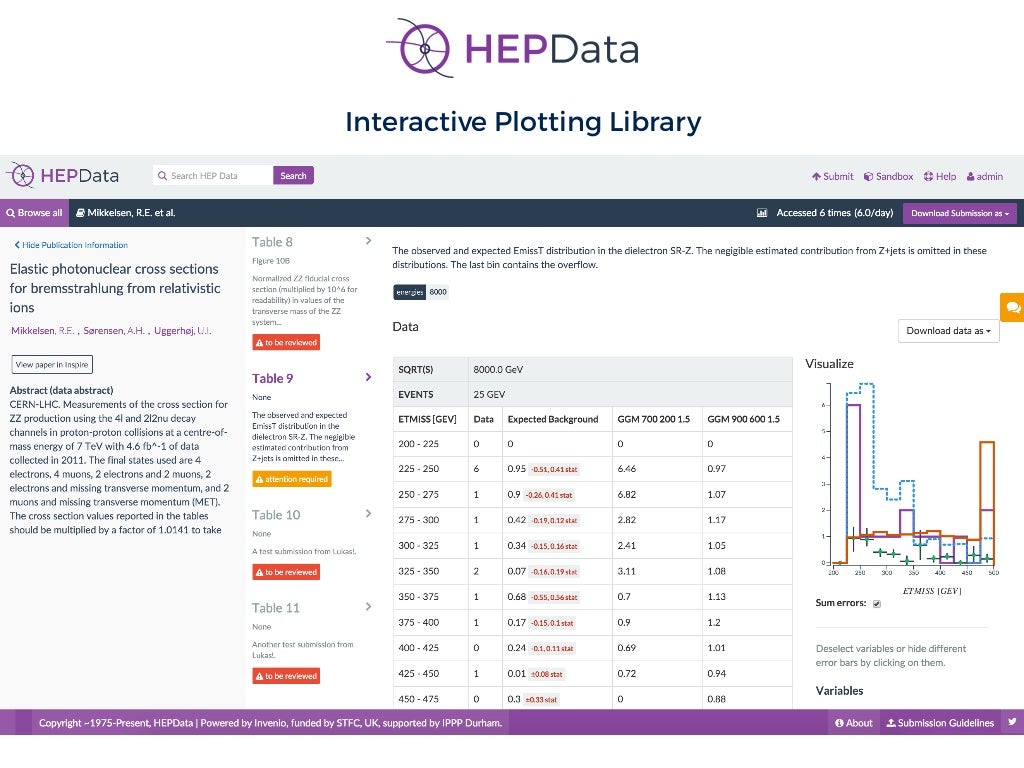
Task: Open the admin account menu
Action: [985, 176]
